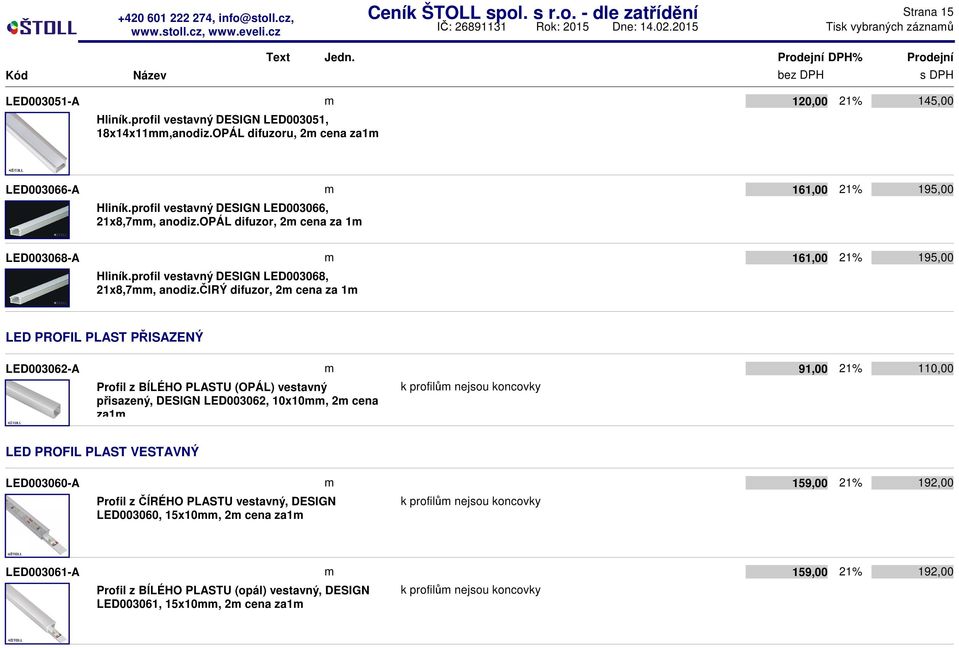
Task: Click the Název column header
Action: (149, 75)
